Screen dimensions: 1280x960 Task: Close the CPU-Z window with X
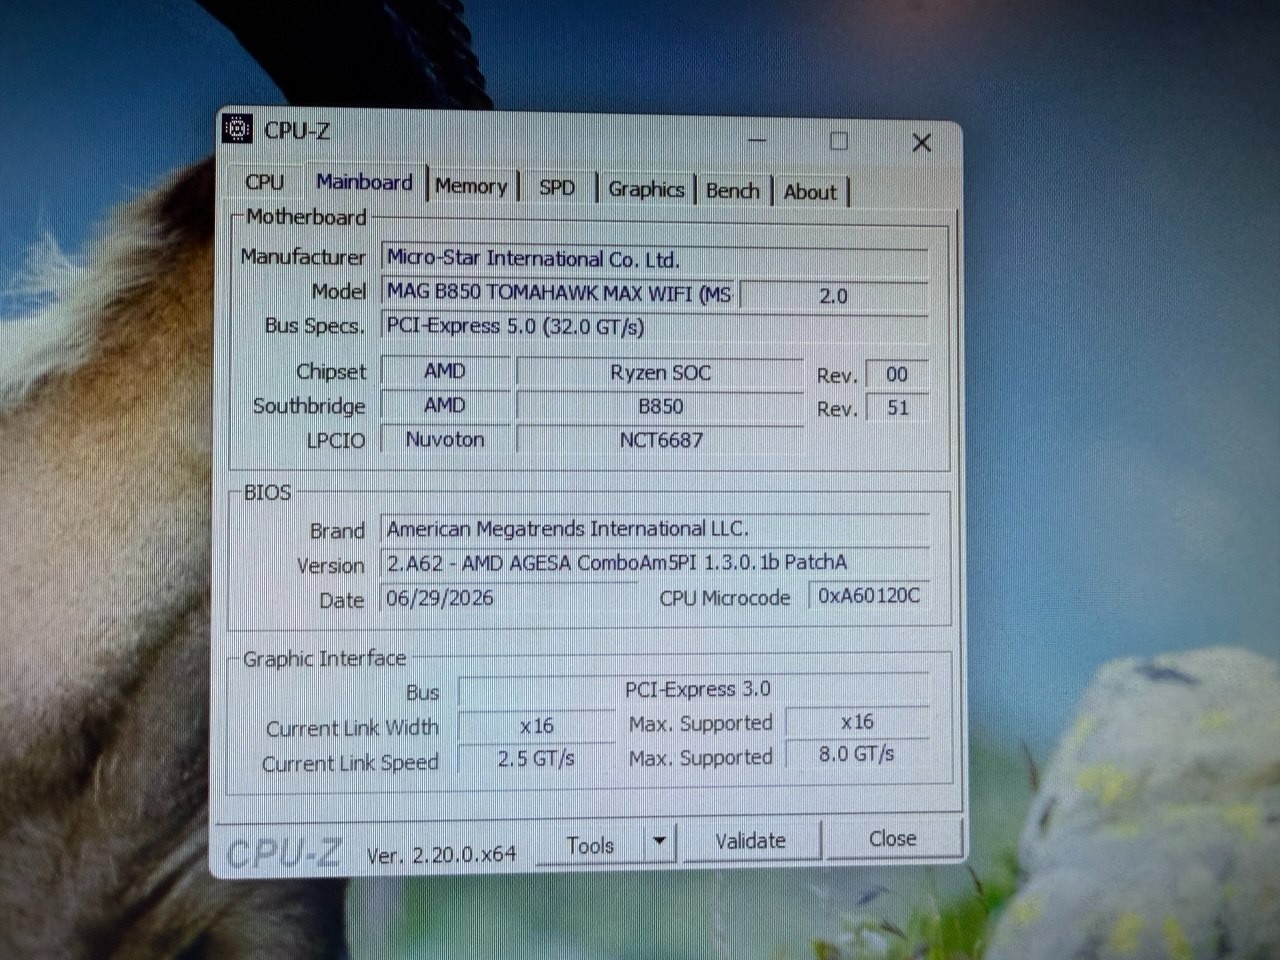pos(922,143)
